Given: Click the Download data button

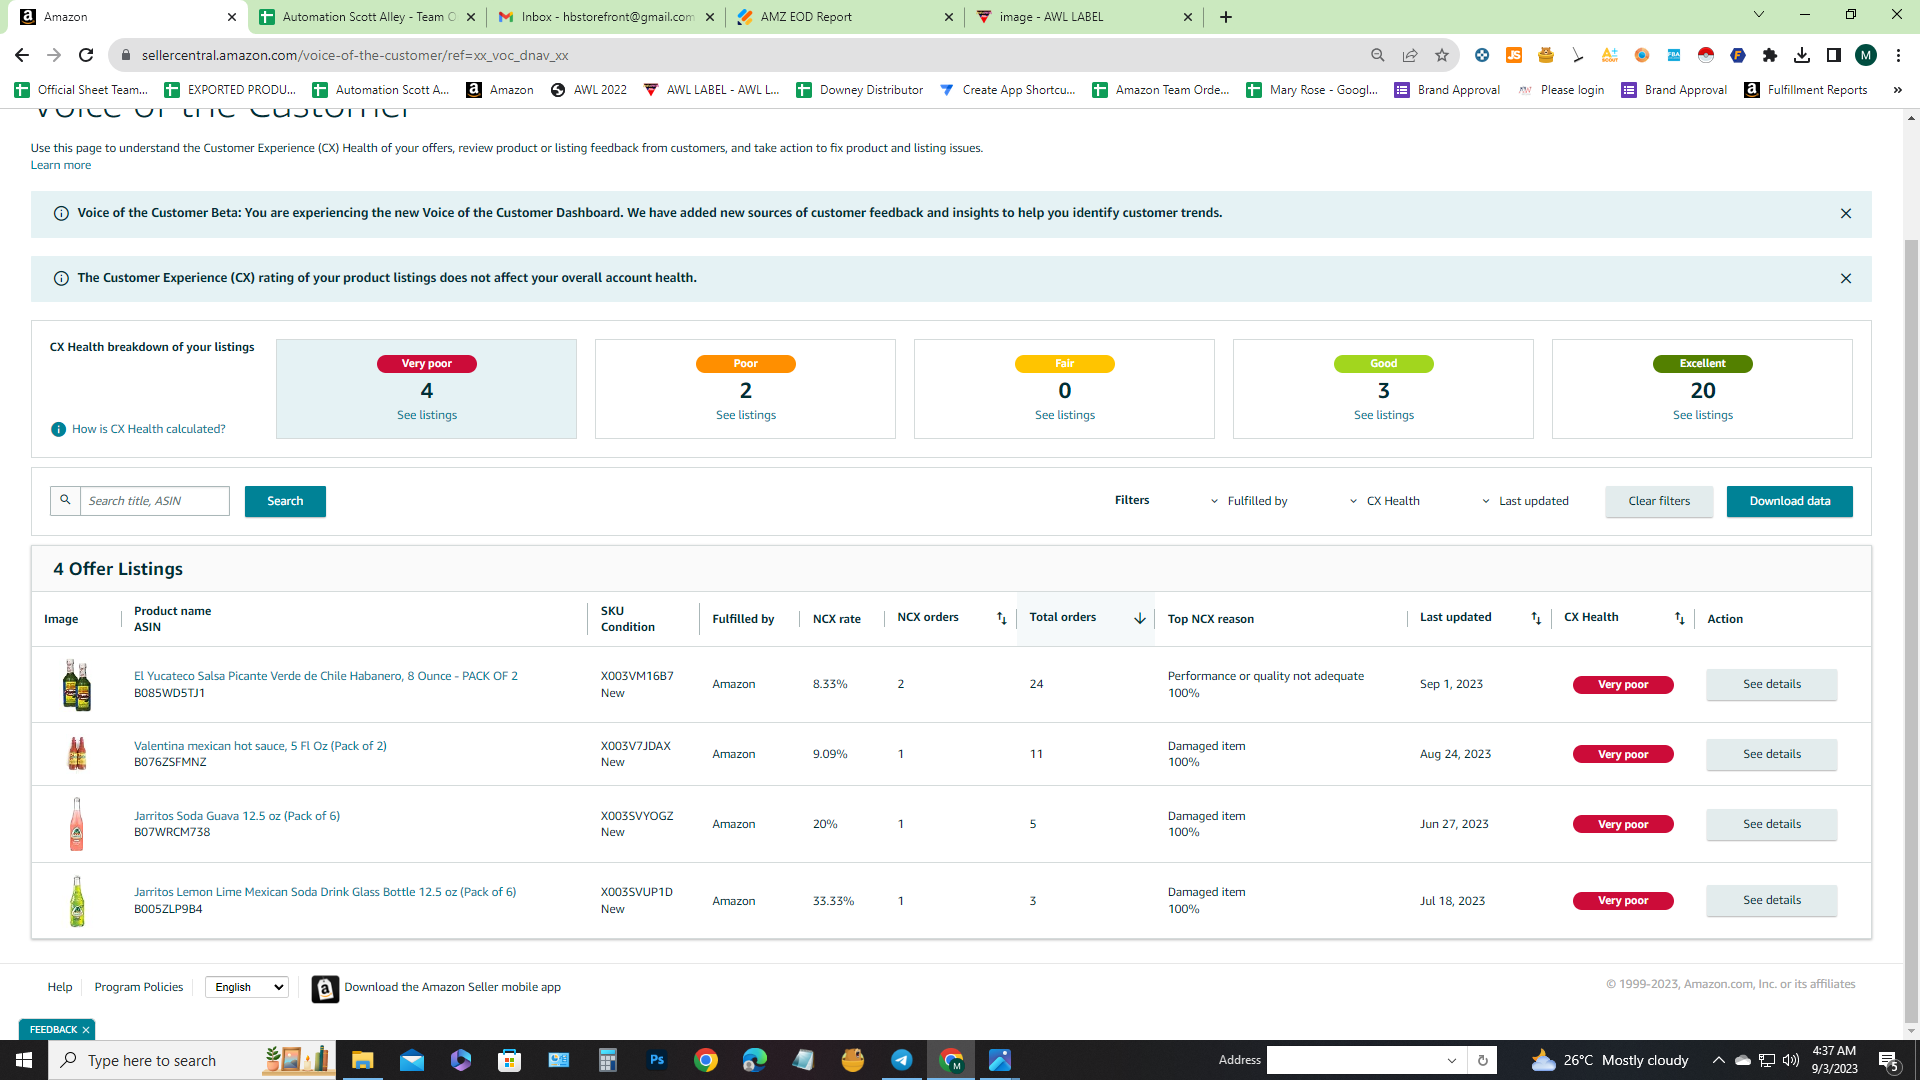Looking at the screenshot, I should [1790, 501].
